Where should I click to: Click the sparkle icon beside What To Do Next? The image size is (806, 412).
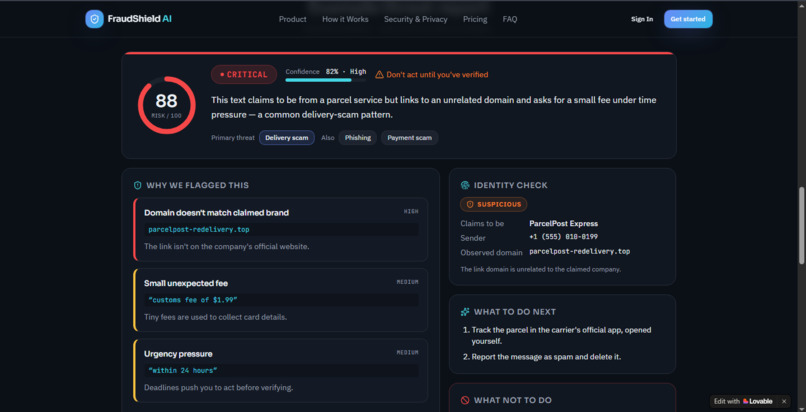tap(465, 312)
